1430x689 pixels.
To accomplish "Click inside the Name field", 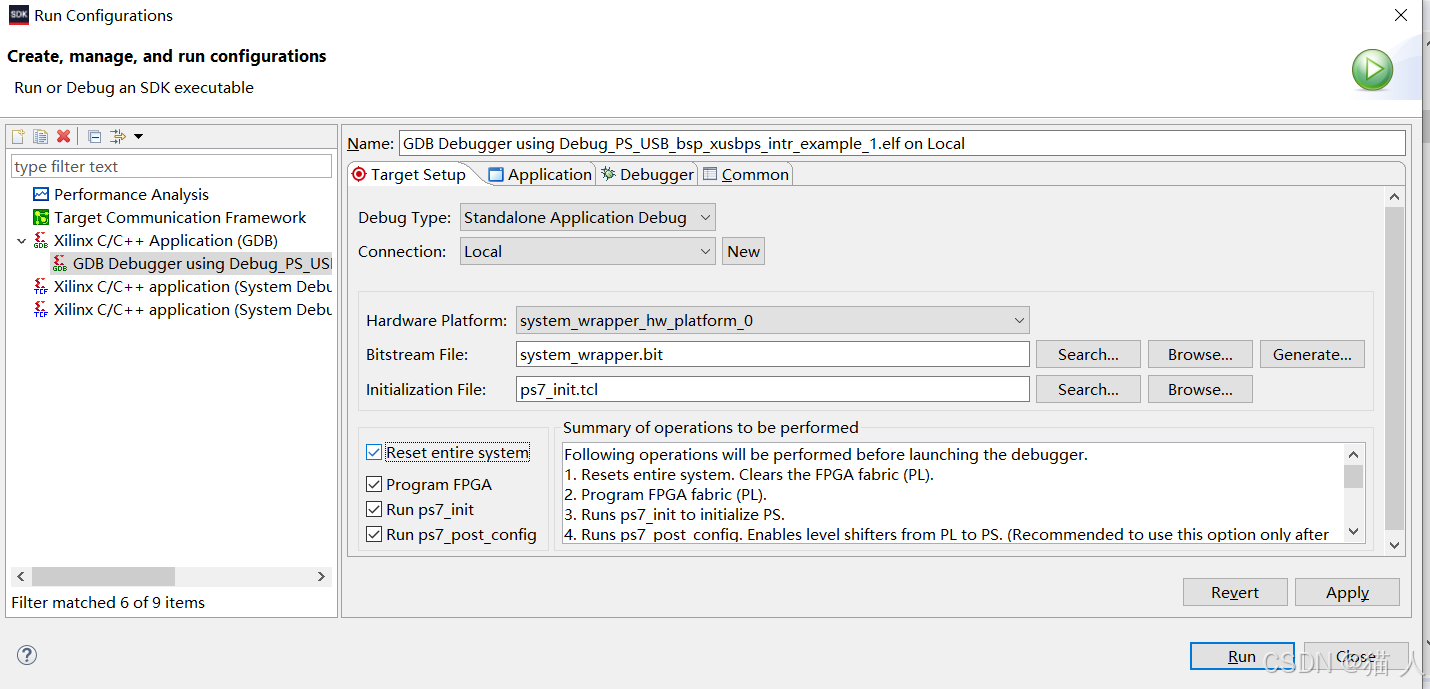I will 902,143.
